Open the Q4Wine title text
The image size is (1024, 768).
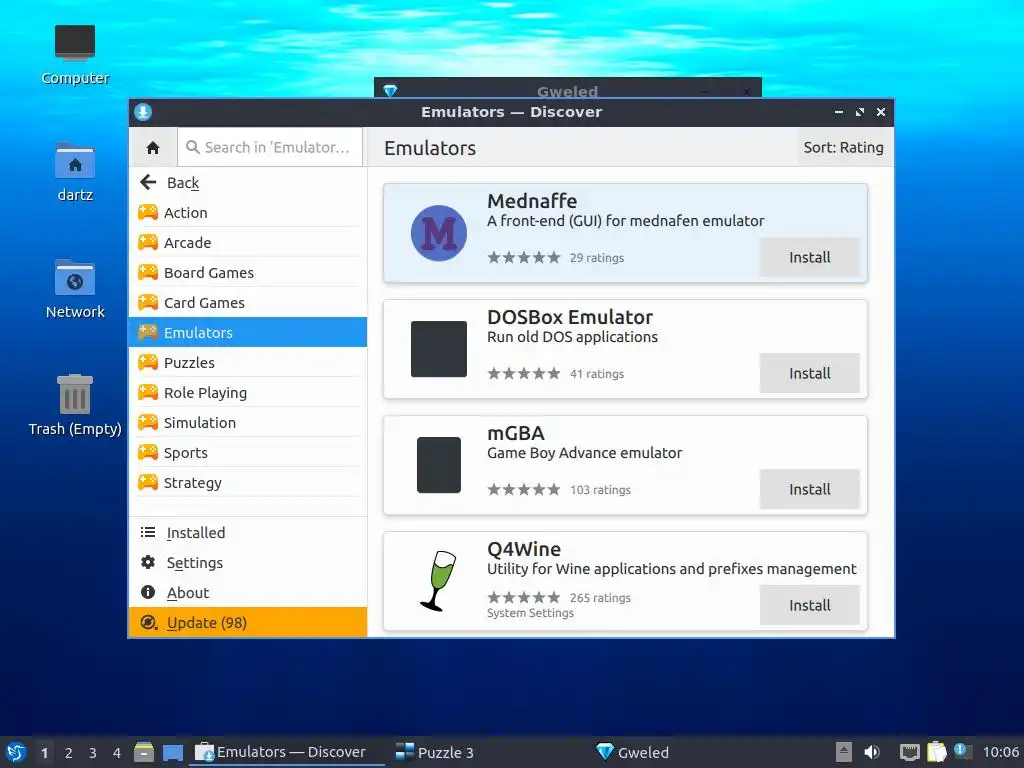tap(524, 549)
